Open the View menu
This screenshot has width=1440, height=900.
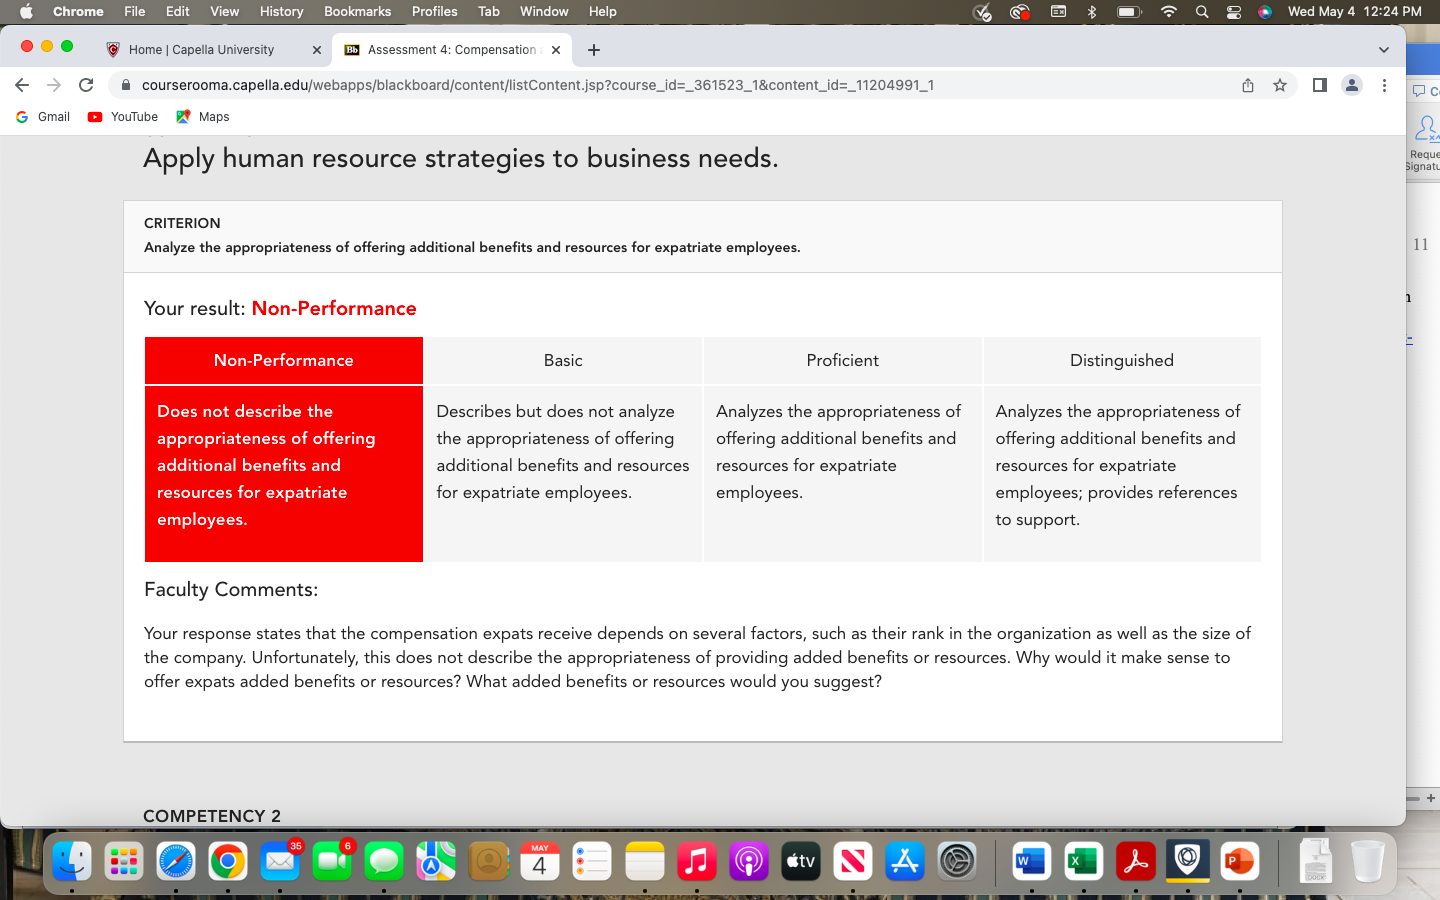tap(225, 11)
